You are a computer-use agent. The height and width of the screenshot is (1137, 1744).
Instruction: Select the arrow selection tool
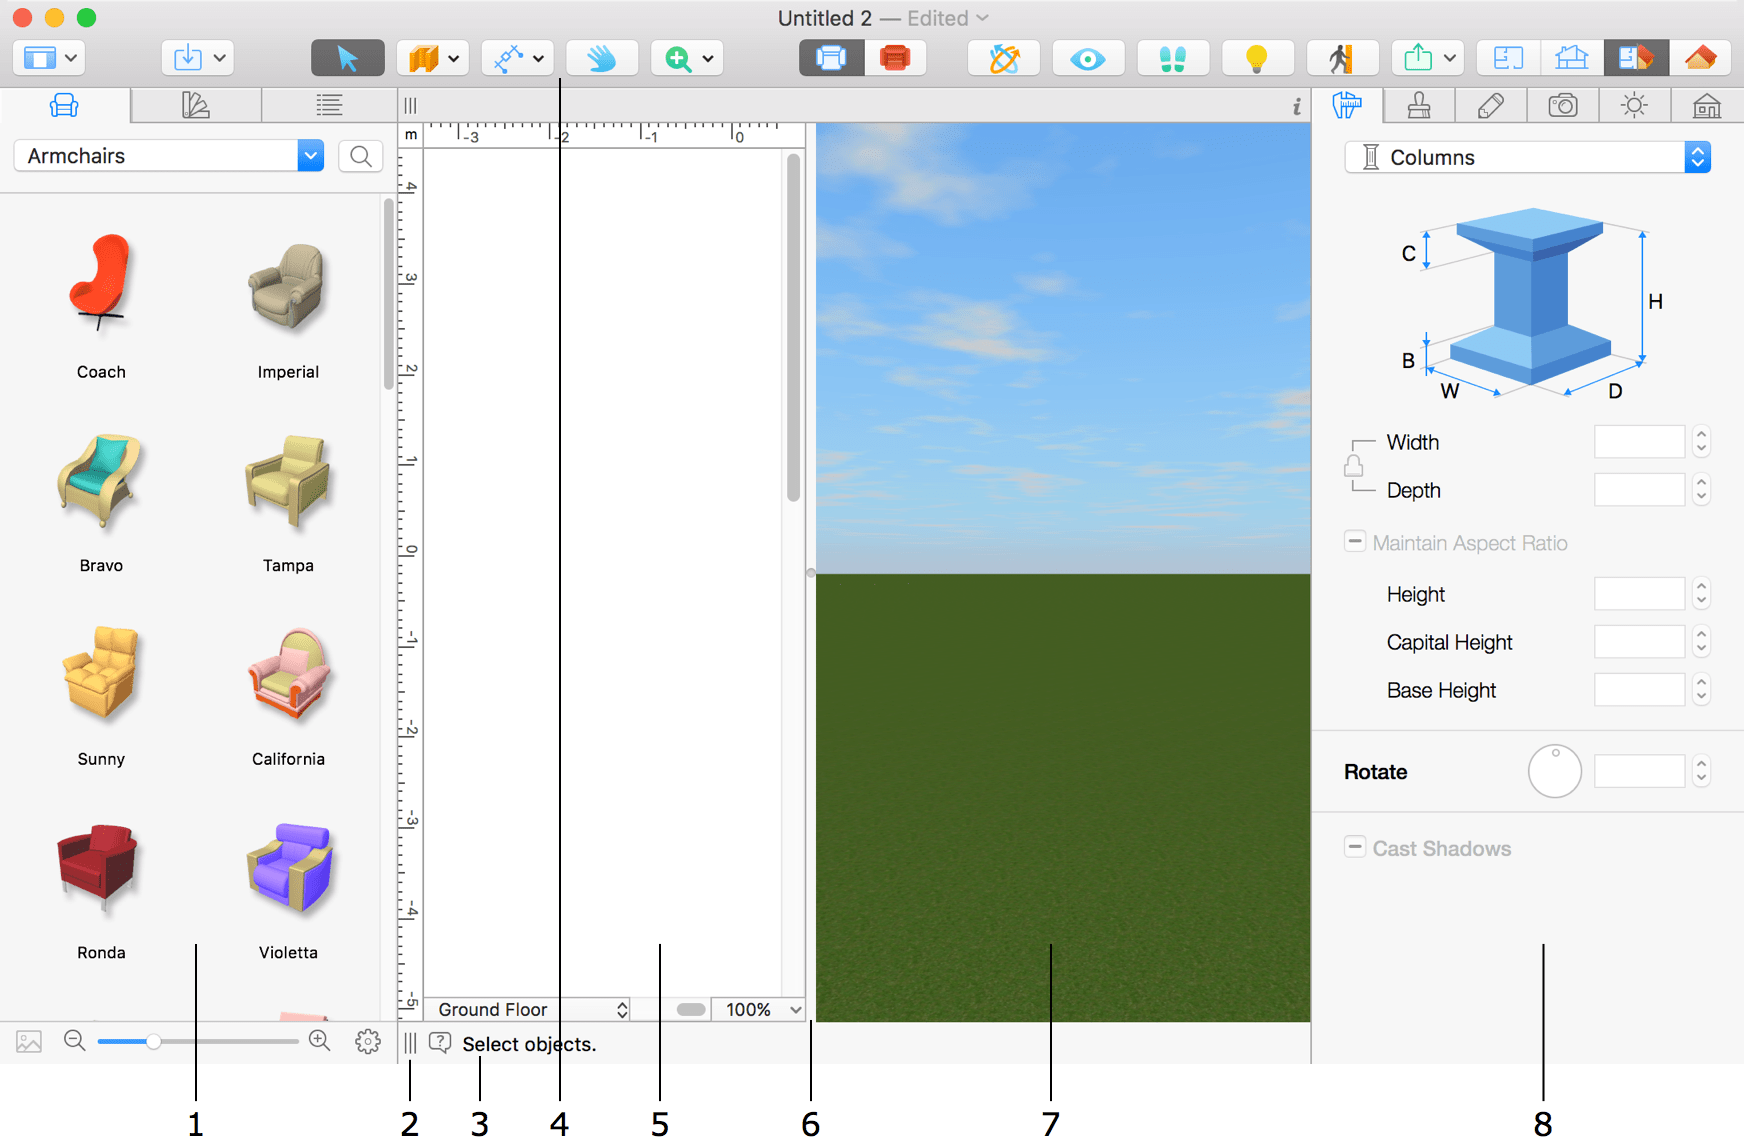347,58
